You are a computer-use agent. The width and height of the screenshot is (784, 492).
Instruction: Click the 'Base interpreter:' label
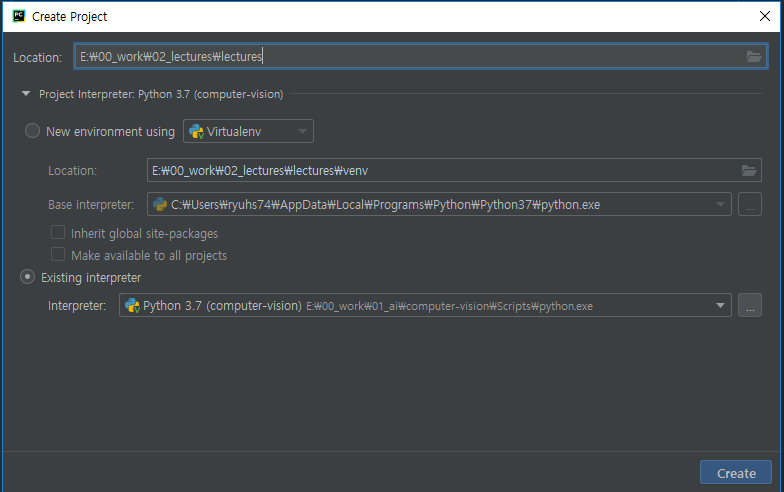pos(91,204)
